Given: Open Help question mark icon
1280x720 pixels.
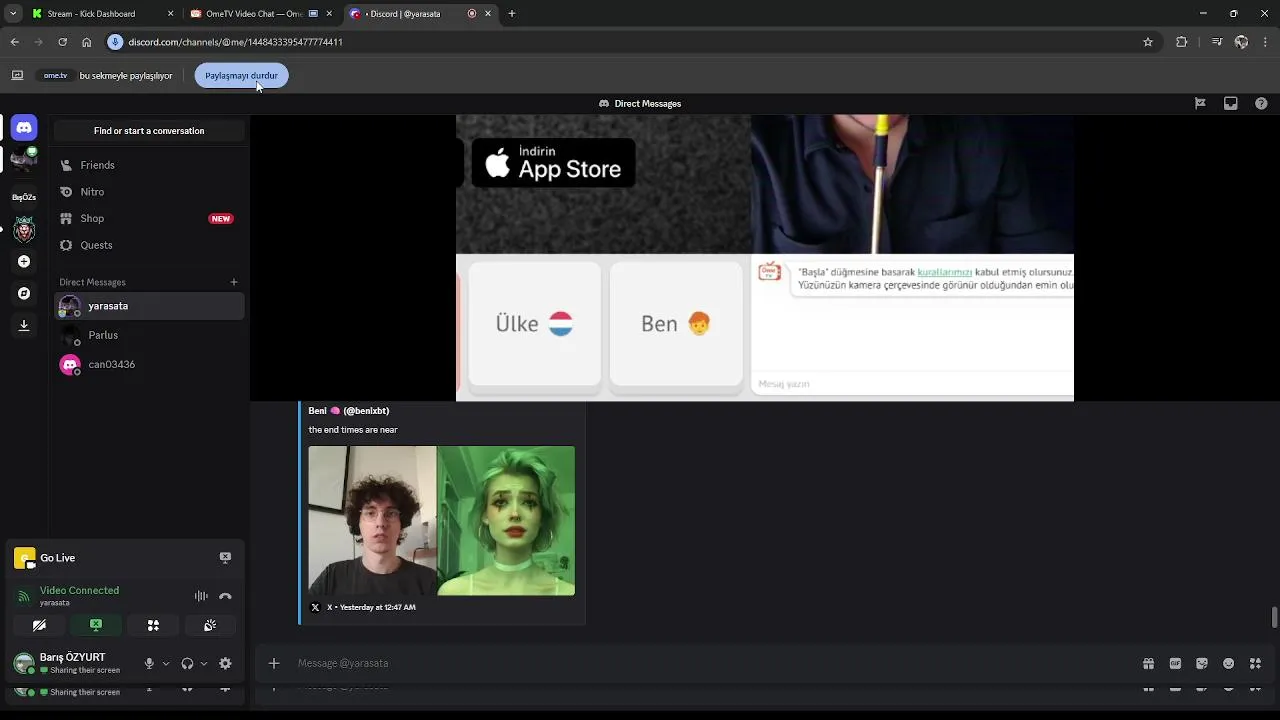Looking at the screenshot, I should [x=1261, y=103].
